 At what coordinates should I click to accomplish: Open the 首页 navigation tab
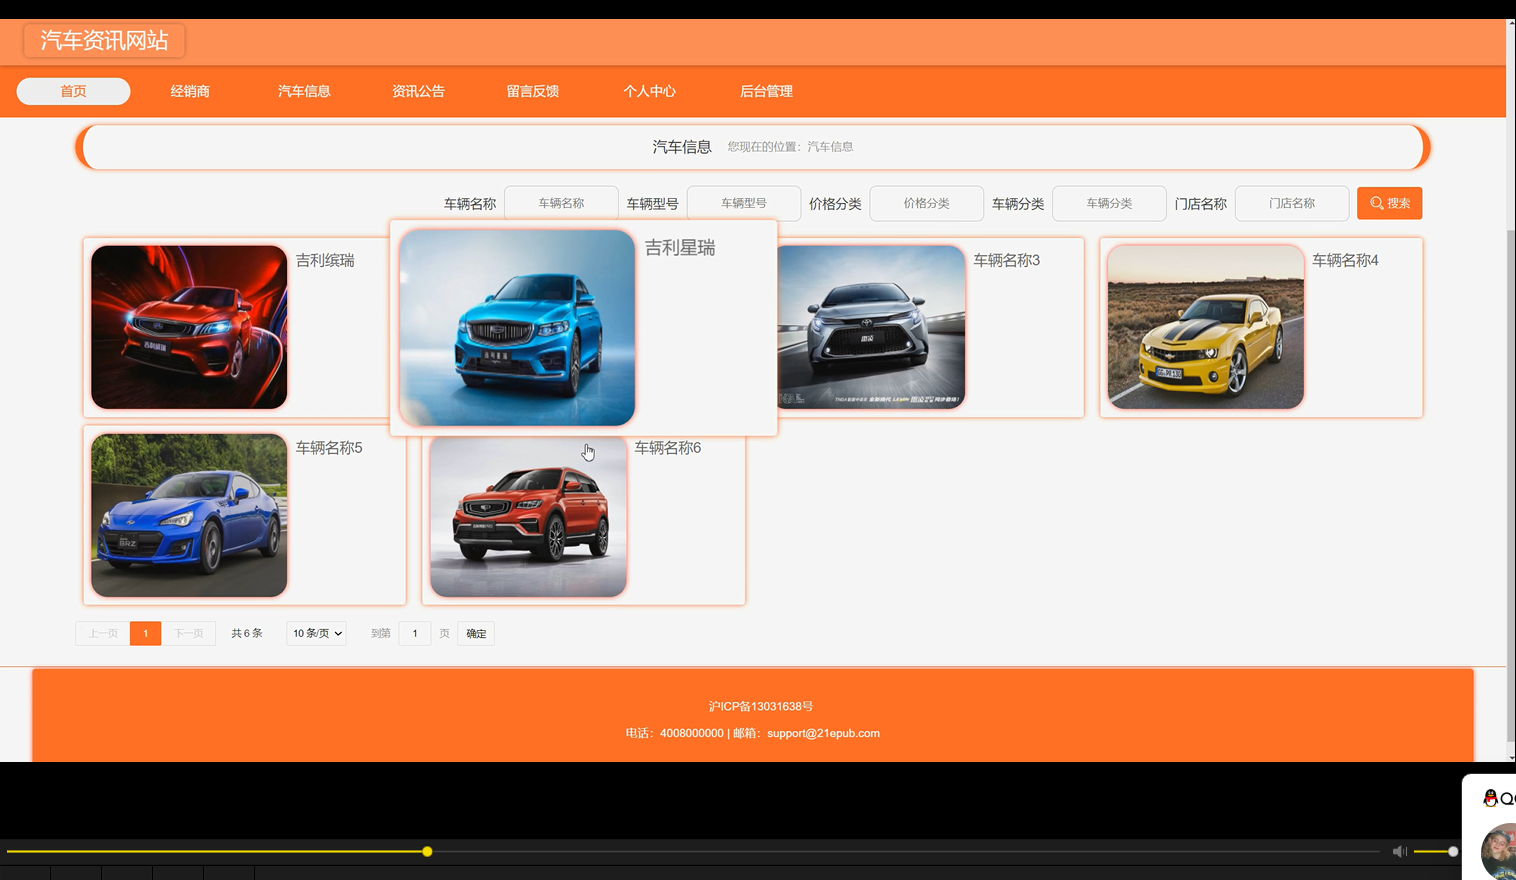click(x=73, y=91)
